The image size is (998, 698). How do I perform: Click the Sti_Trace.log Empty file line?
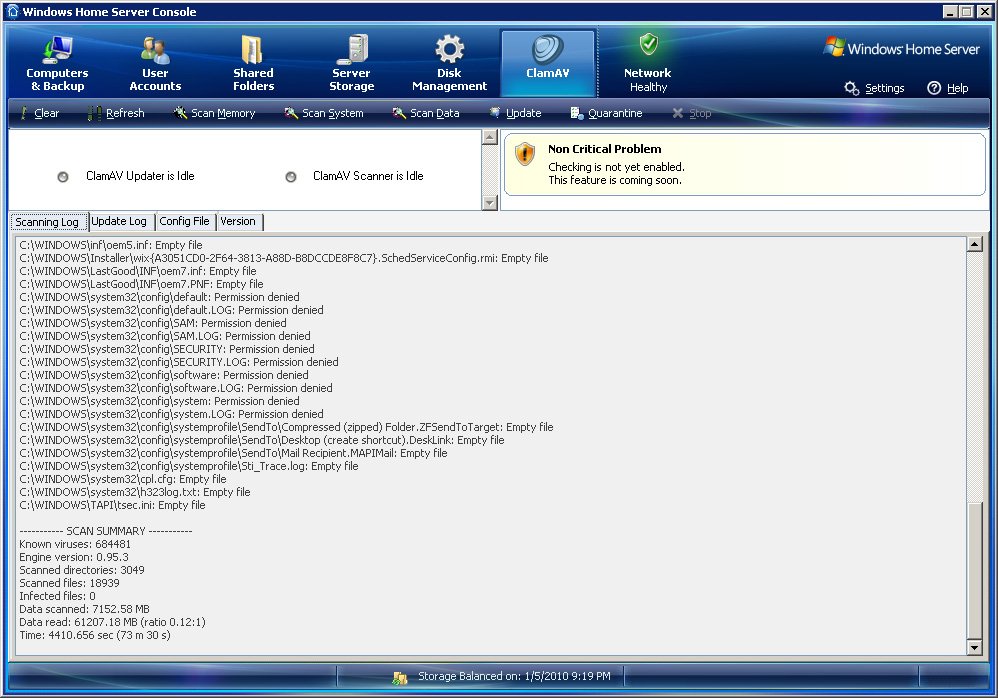[x=189, y=466]
